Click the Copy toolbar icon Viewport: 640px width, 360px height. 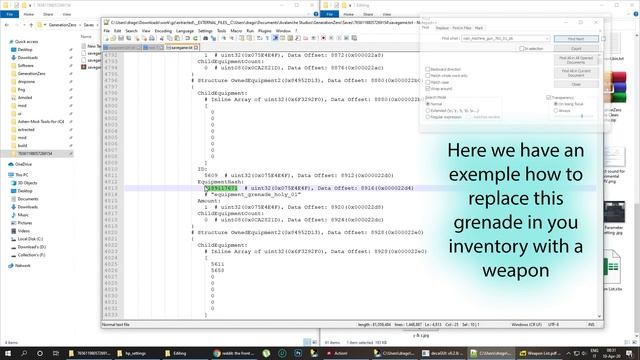(169, 38)
